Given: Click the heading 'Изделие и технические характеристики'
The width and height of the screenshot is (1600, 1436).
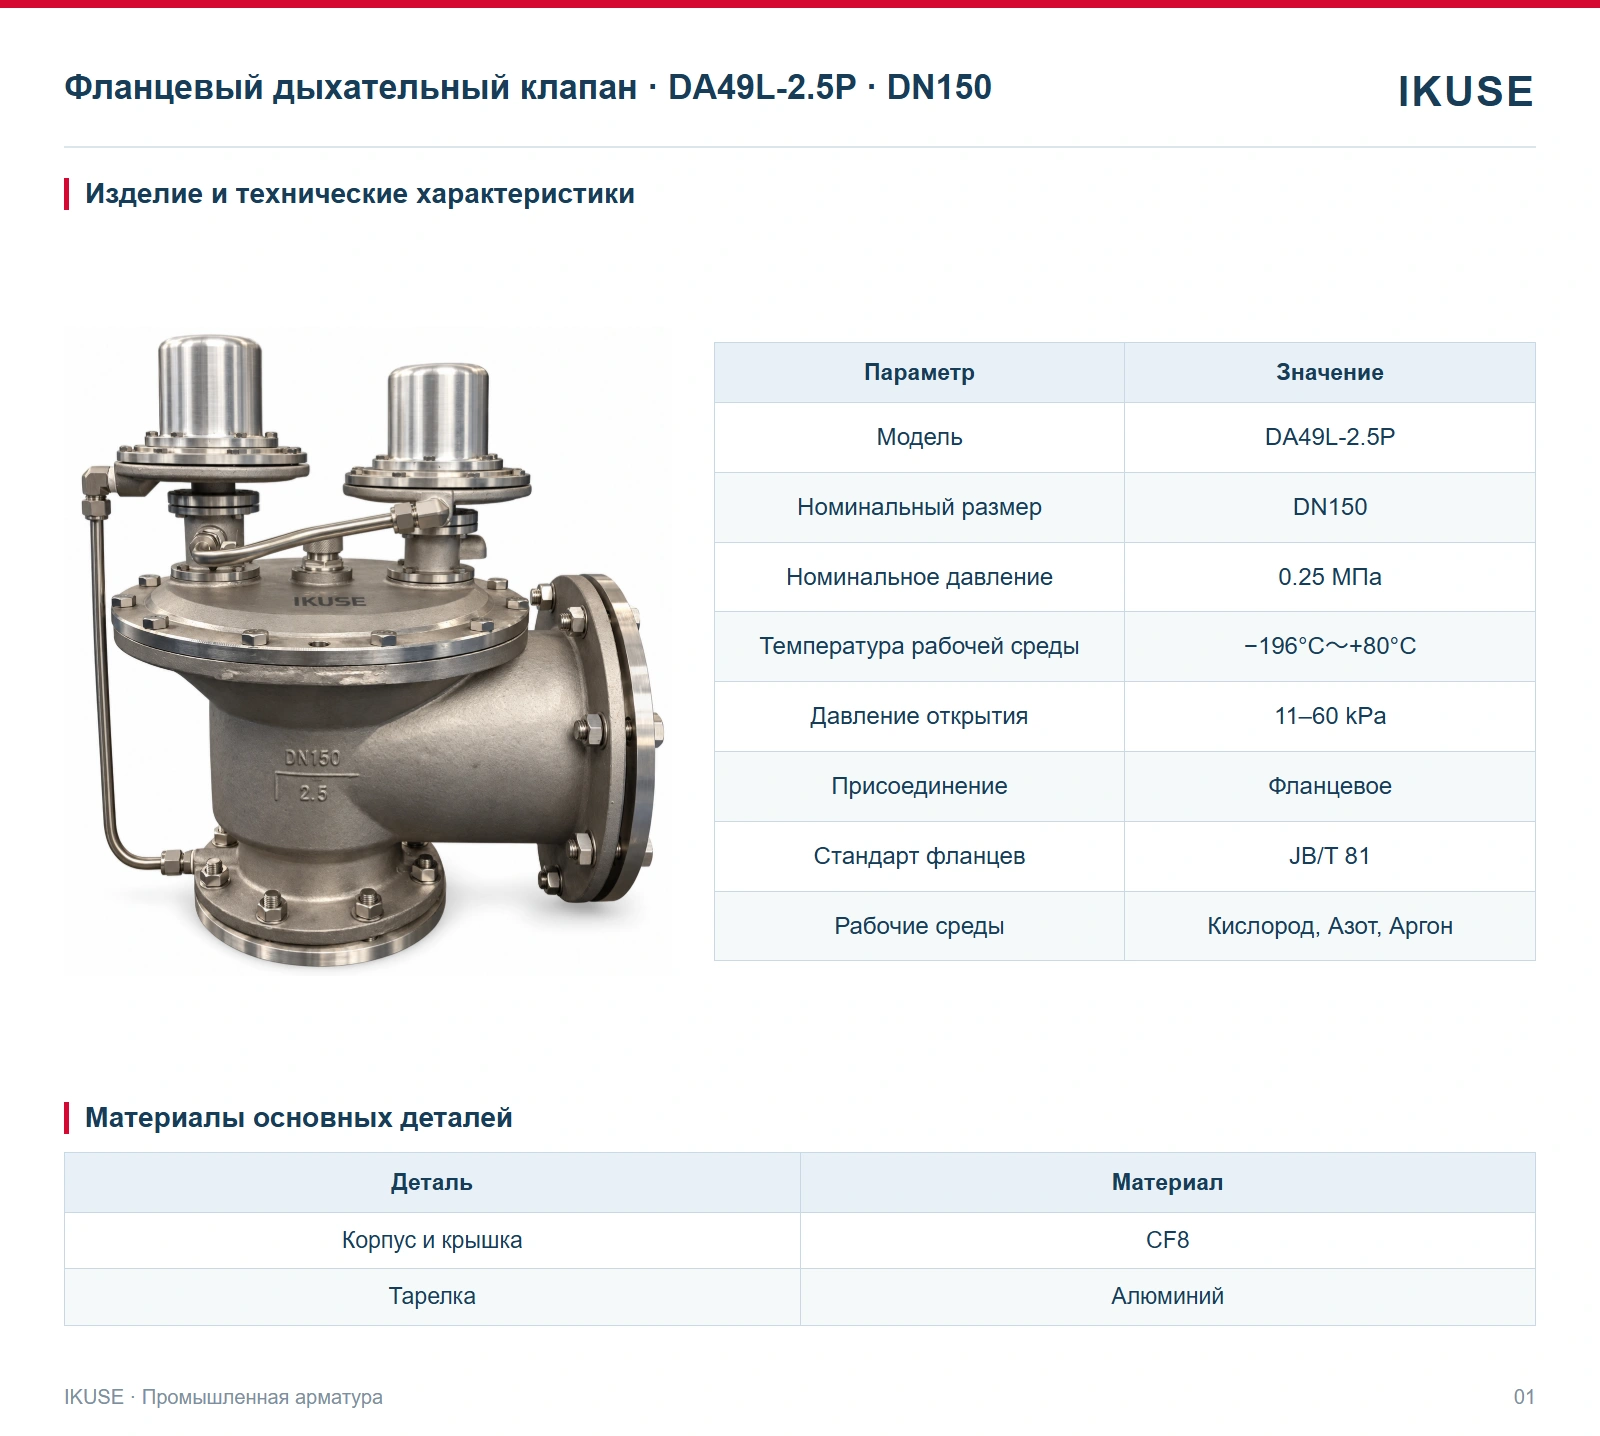Looking at the screenshot, I should [x=360, y=194].
